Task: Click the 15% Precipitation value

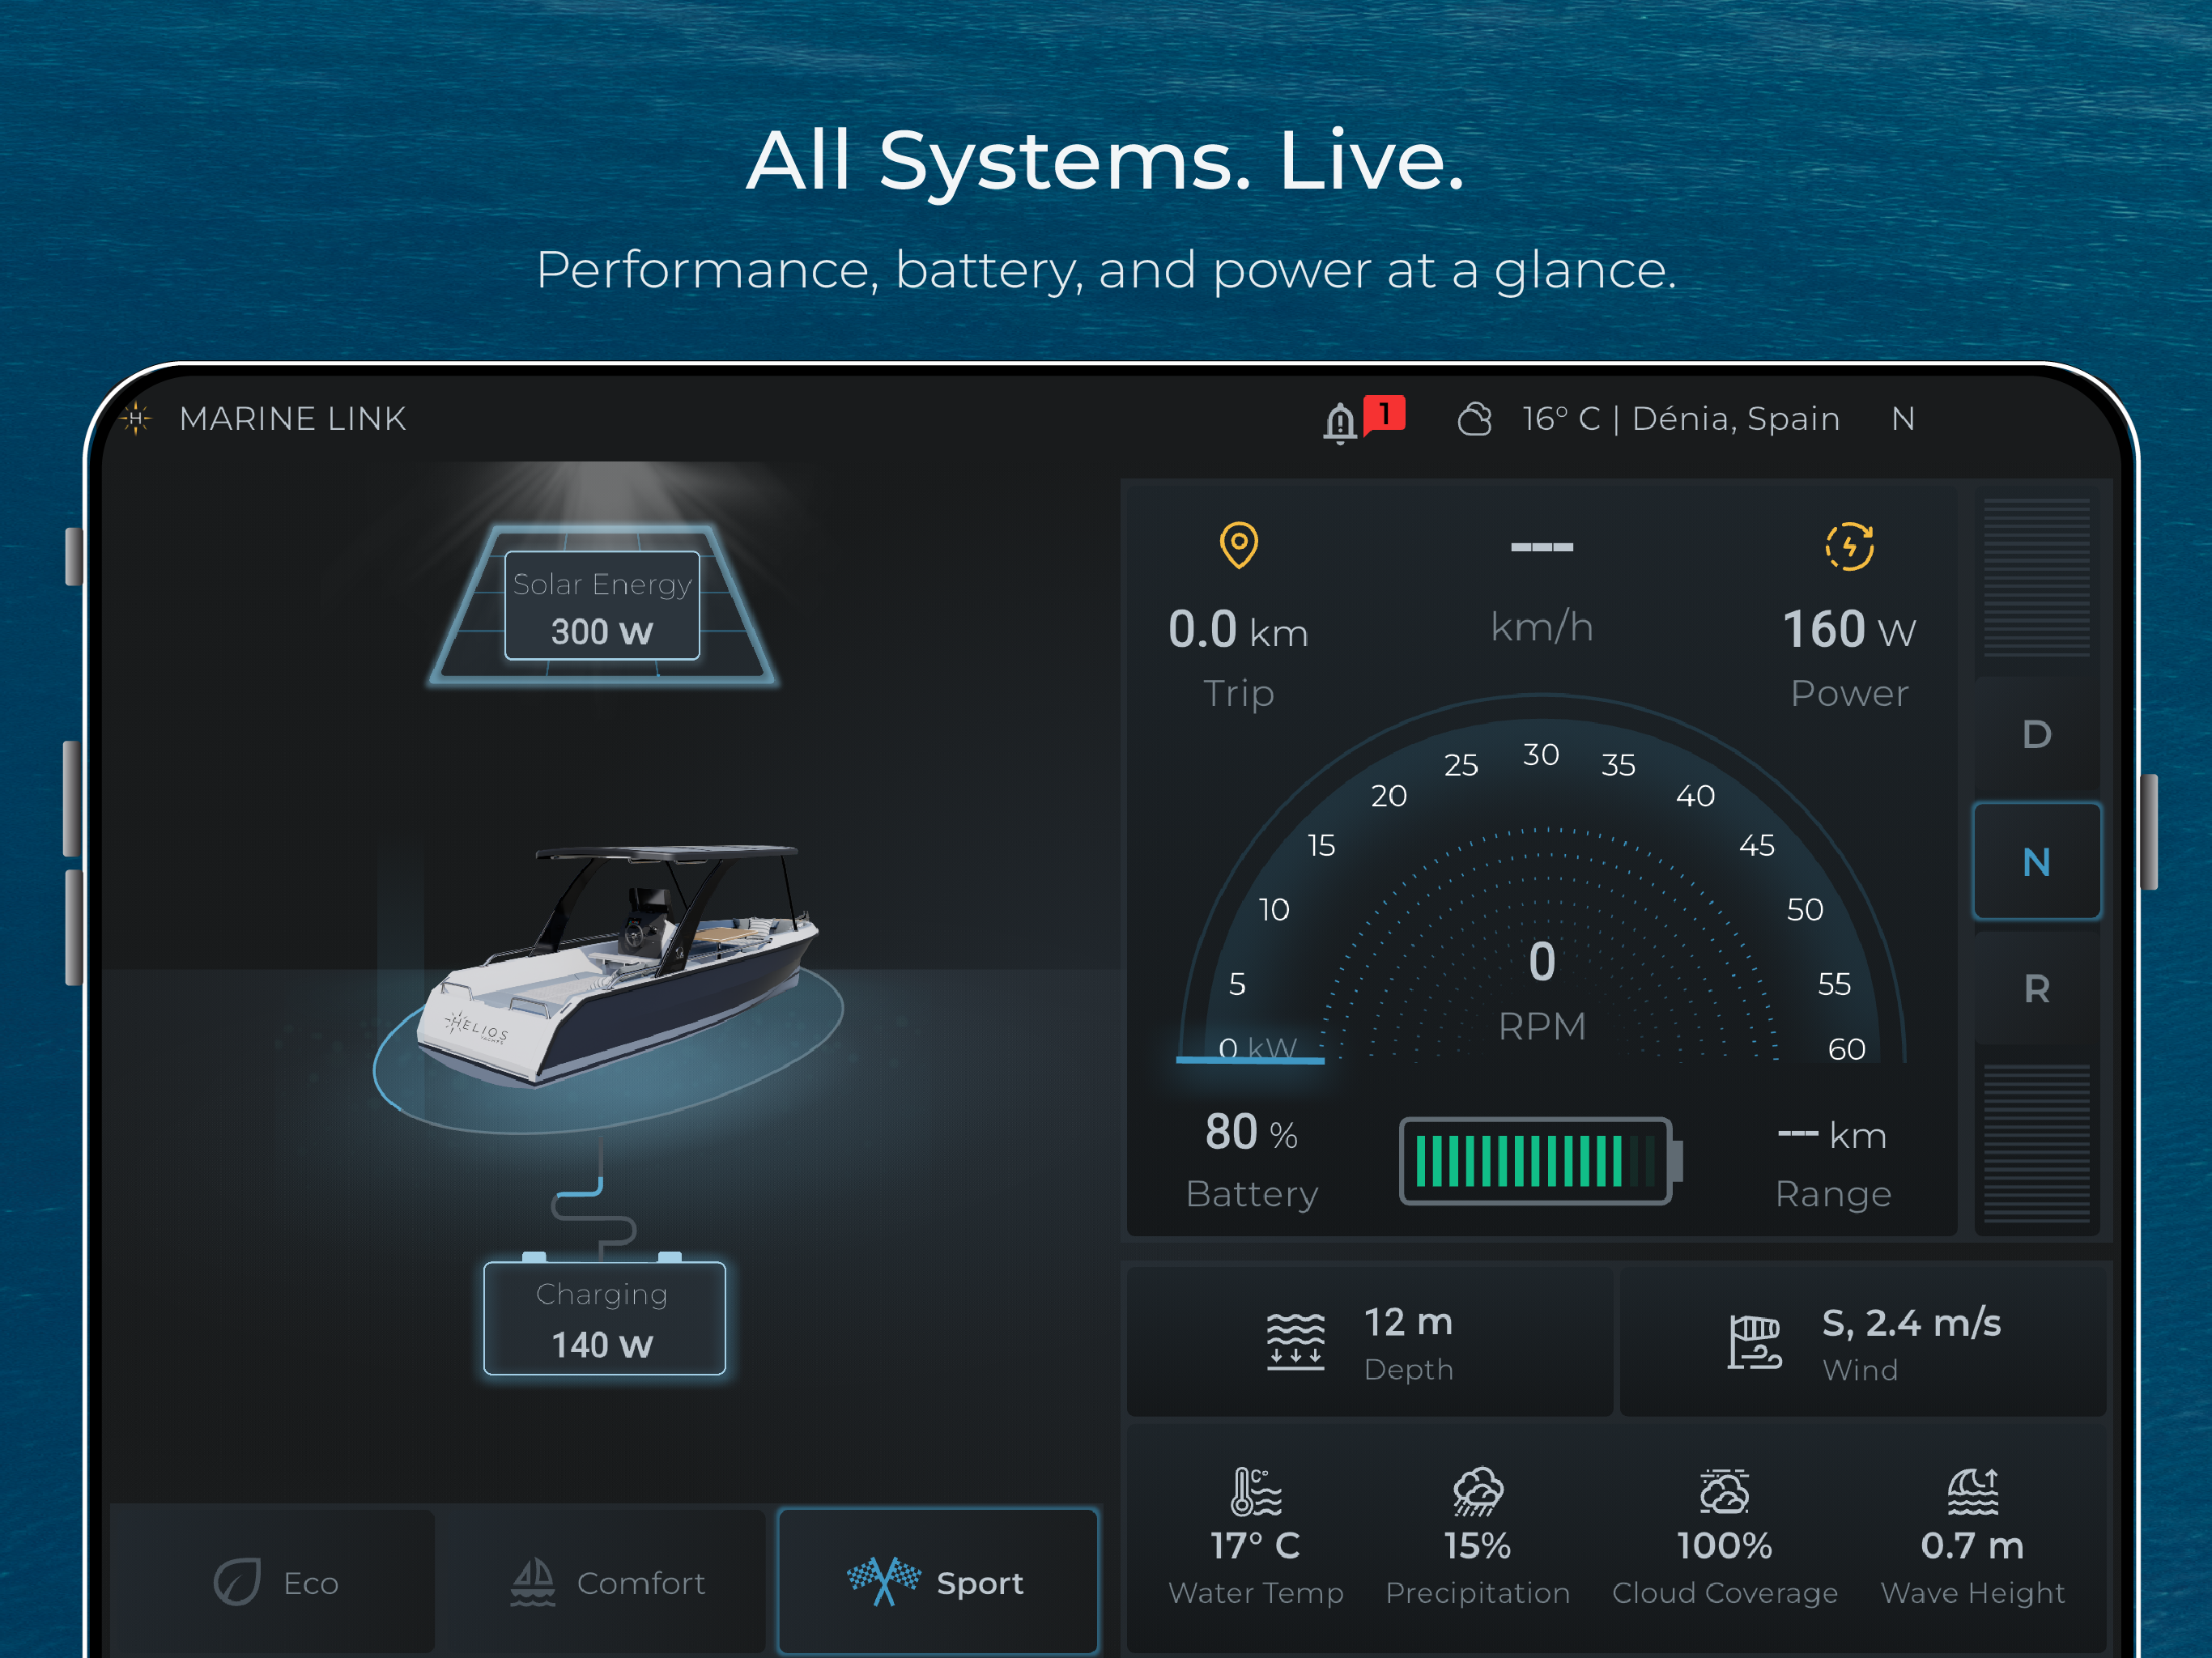Action: [1477, 1546]
